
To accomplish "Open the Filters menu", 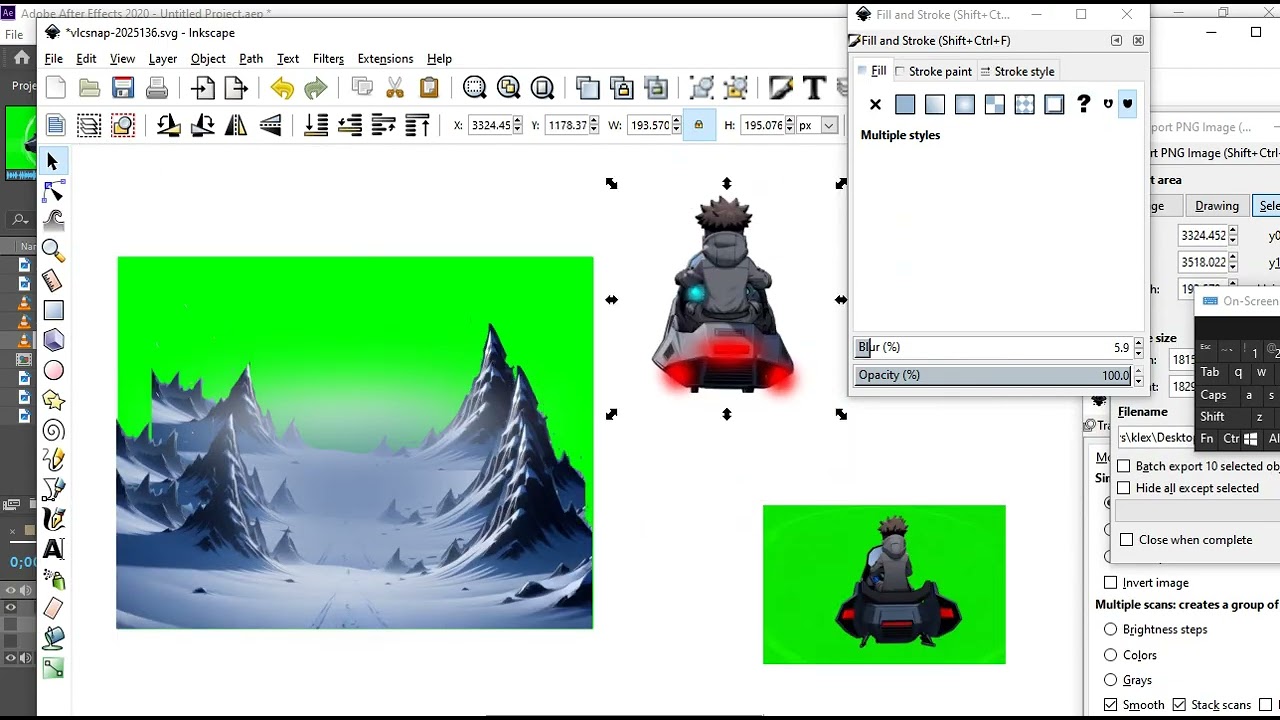I will (328, 59).
